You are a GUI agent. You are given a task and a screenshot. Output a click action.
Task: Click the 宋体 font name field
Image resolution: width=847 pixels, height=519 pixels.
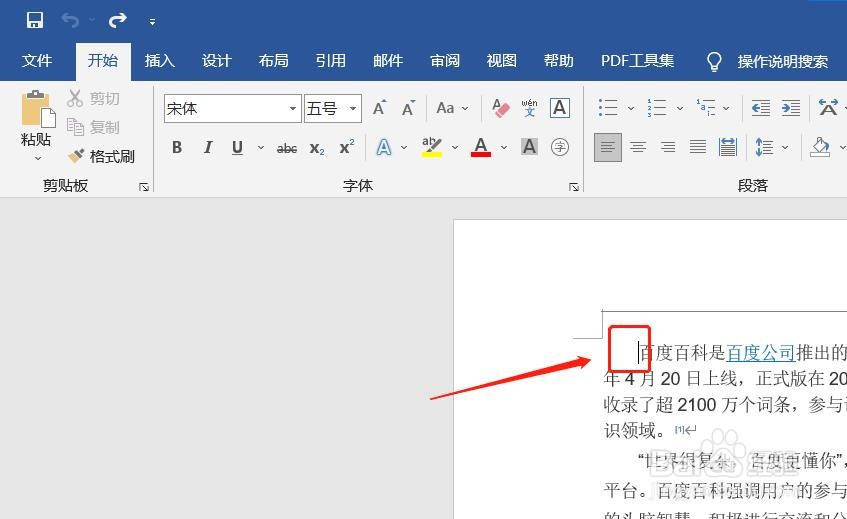coord(225,109)
